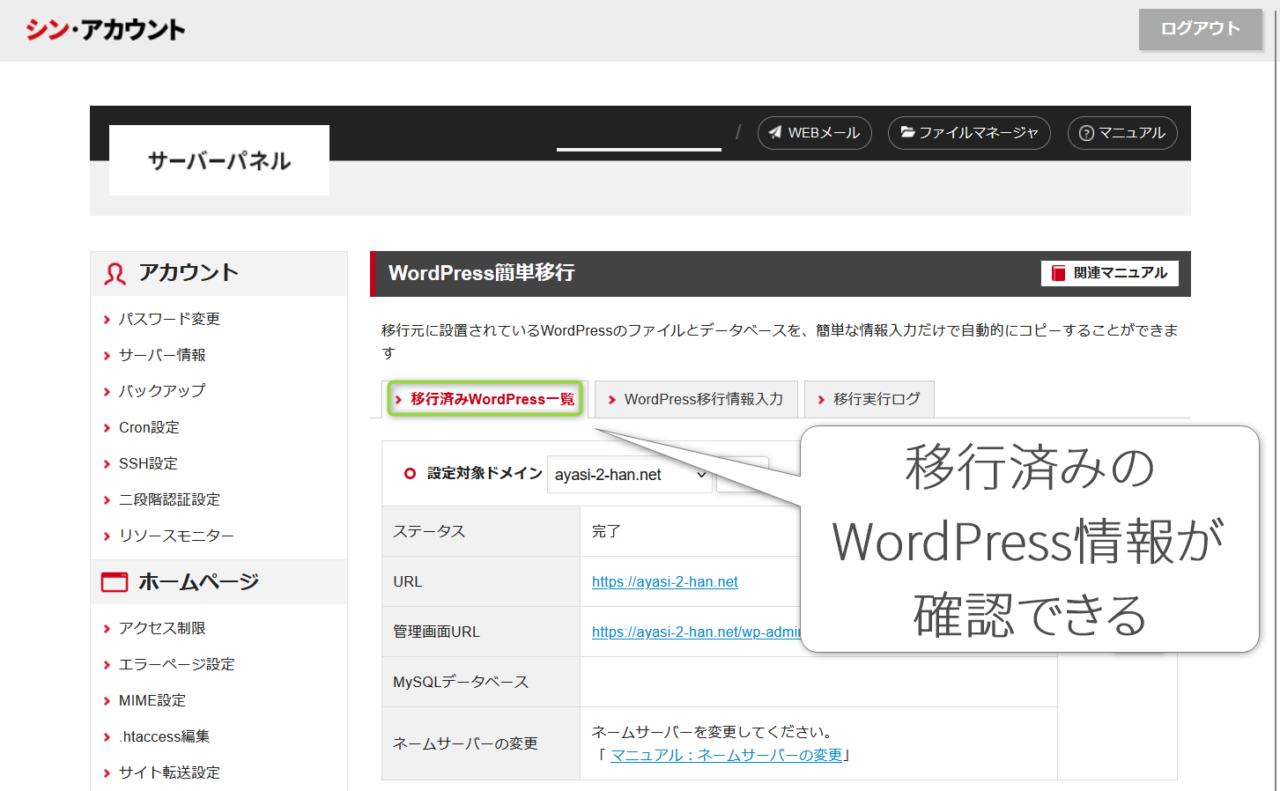Click the URL row label
Viewport: 1280px width, 791px height.
coord(408,582)
